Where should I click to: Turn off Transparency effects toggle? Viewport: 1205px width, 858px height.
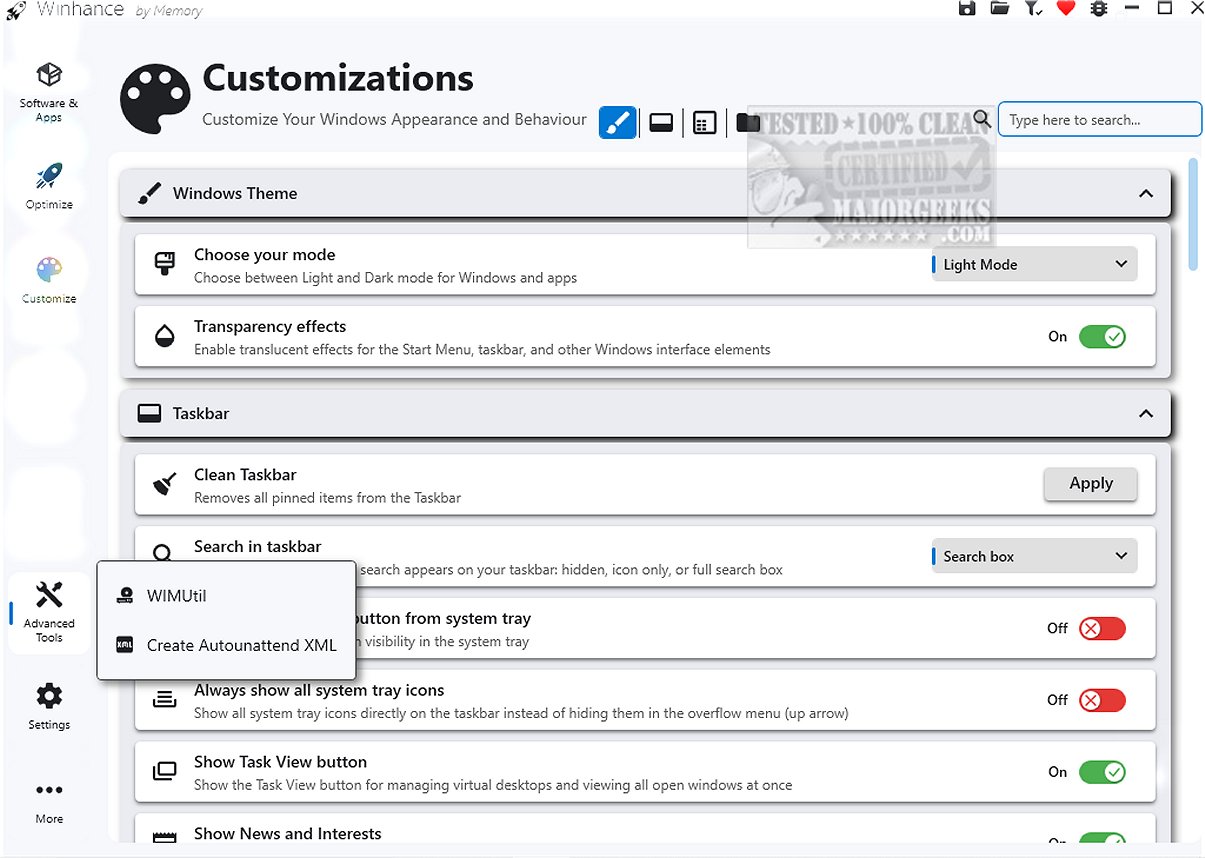[x=1102, y=337]
